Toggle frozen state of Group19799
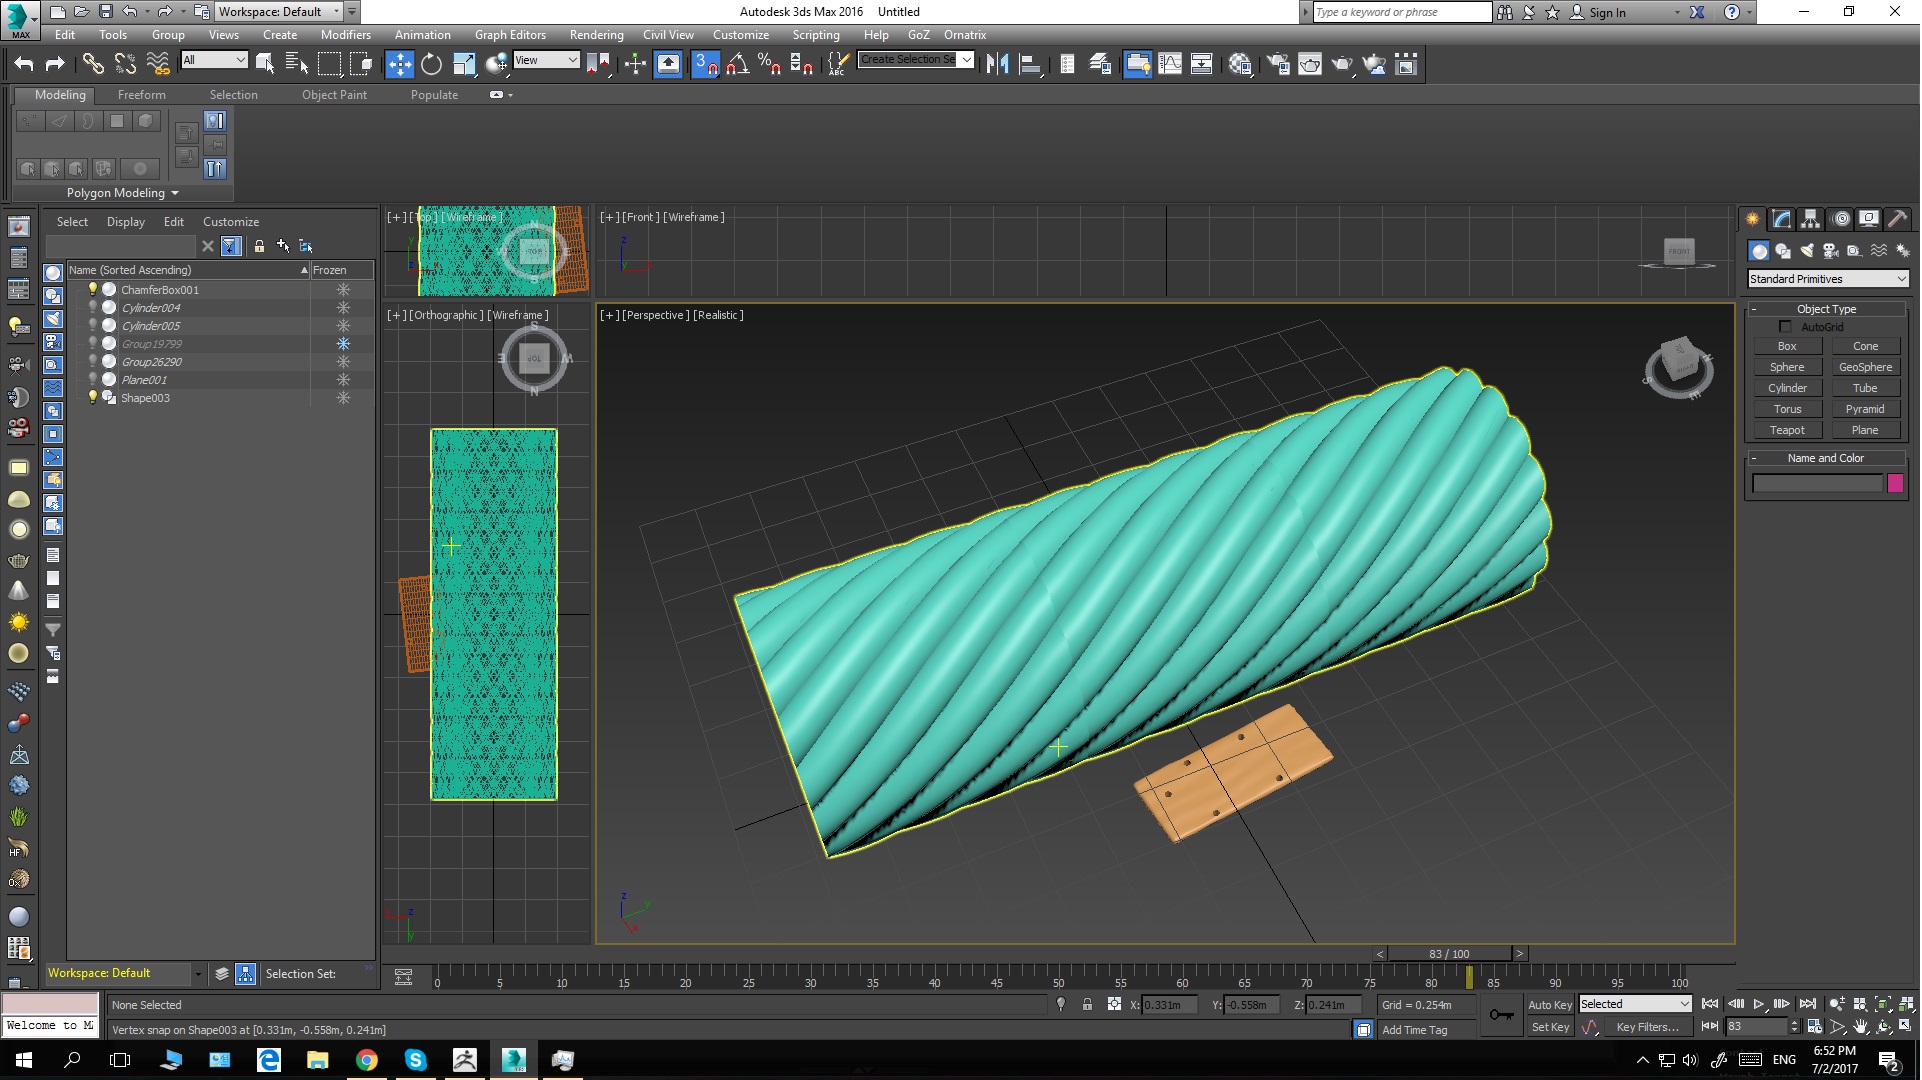Image resolution: width=1922 pixels, height=1080 pixels. coord(343,344)
